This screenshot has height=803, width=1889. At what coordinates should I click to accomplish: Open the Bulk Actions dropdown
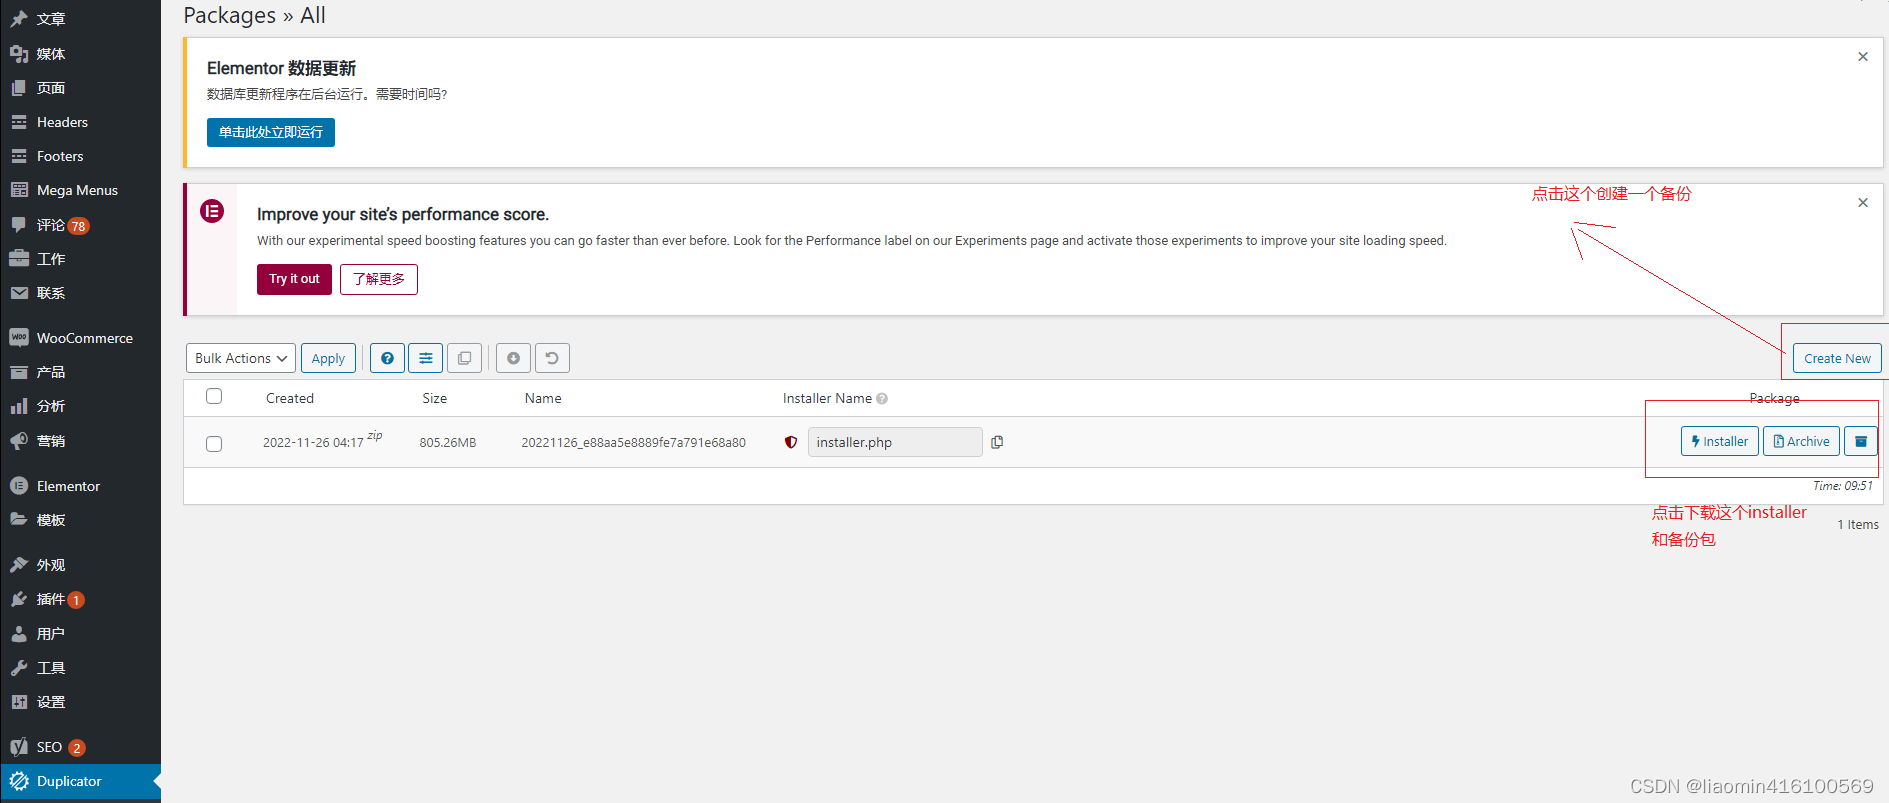pos(241,358)
